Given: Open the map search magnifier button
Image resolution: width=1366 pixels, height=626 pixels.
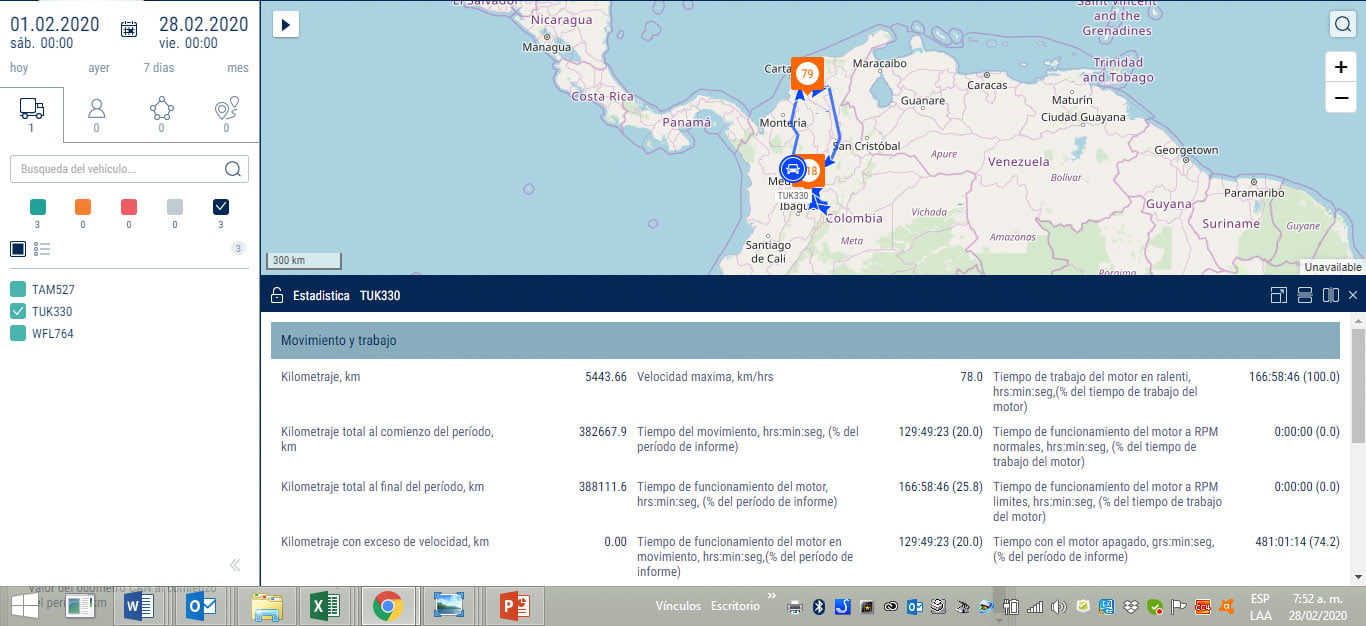Looking at the screenshot, I should pyautogui.click(x=1341, y=24).
